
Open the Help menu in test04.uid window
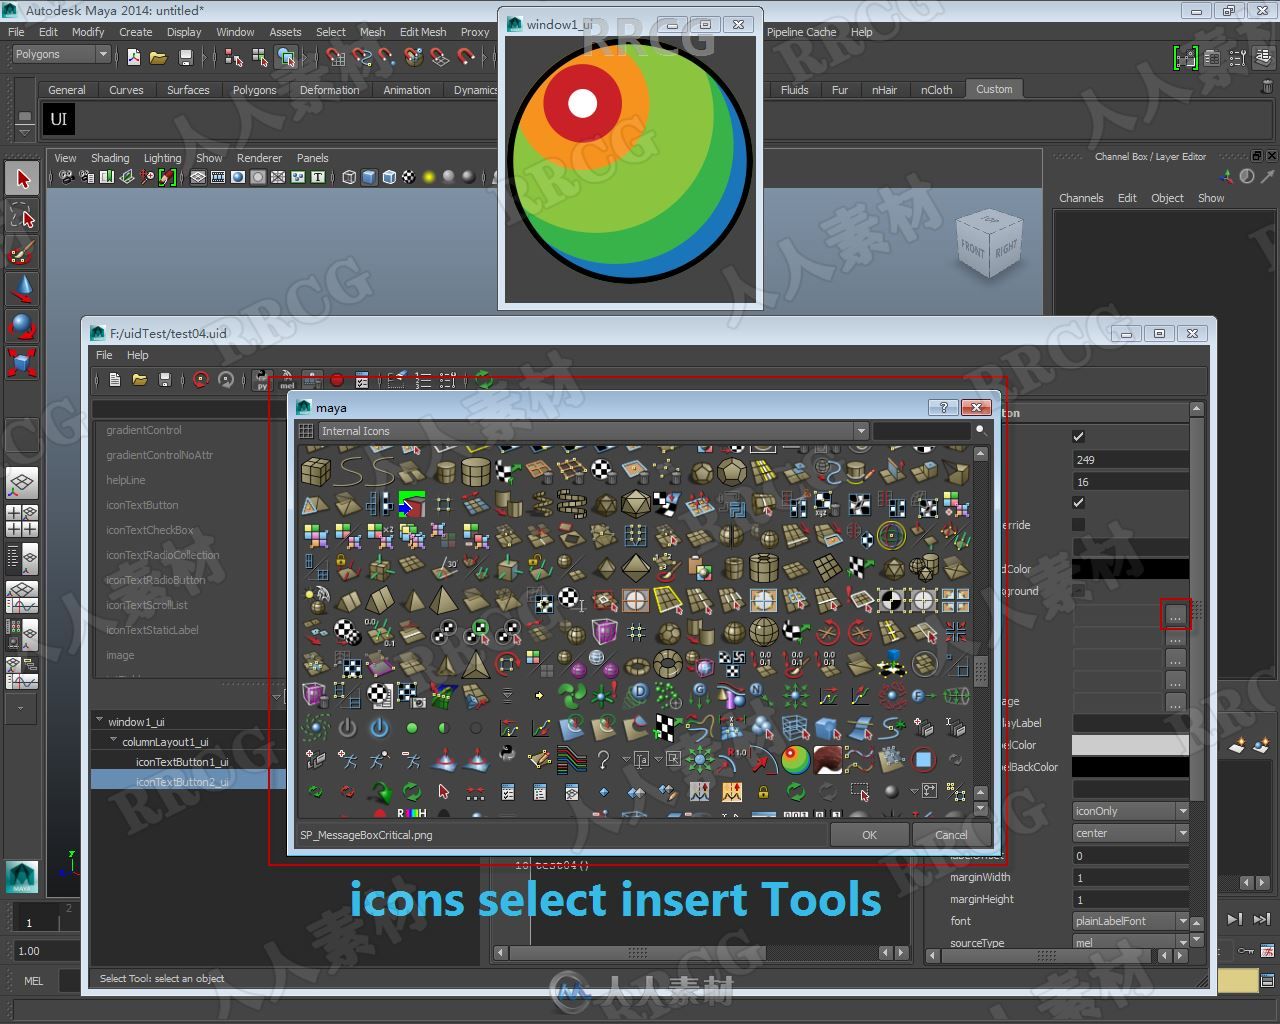pyautogui.click(x=137, y=355)
